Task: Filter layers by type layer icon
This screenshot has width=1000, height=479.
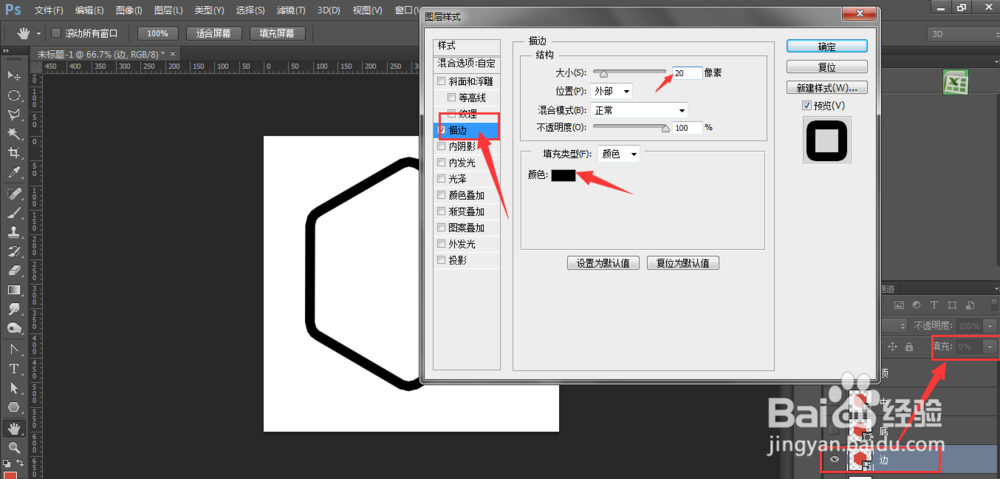Action: pos(934,305)
